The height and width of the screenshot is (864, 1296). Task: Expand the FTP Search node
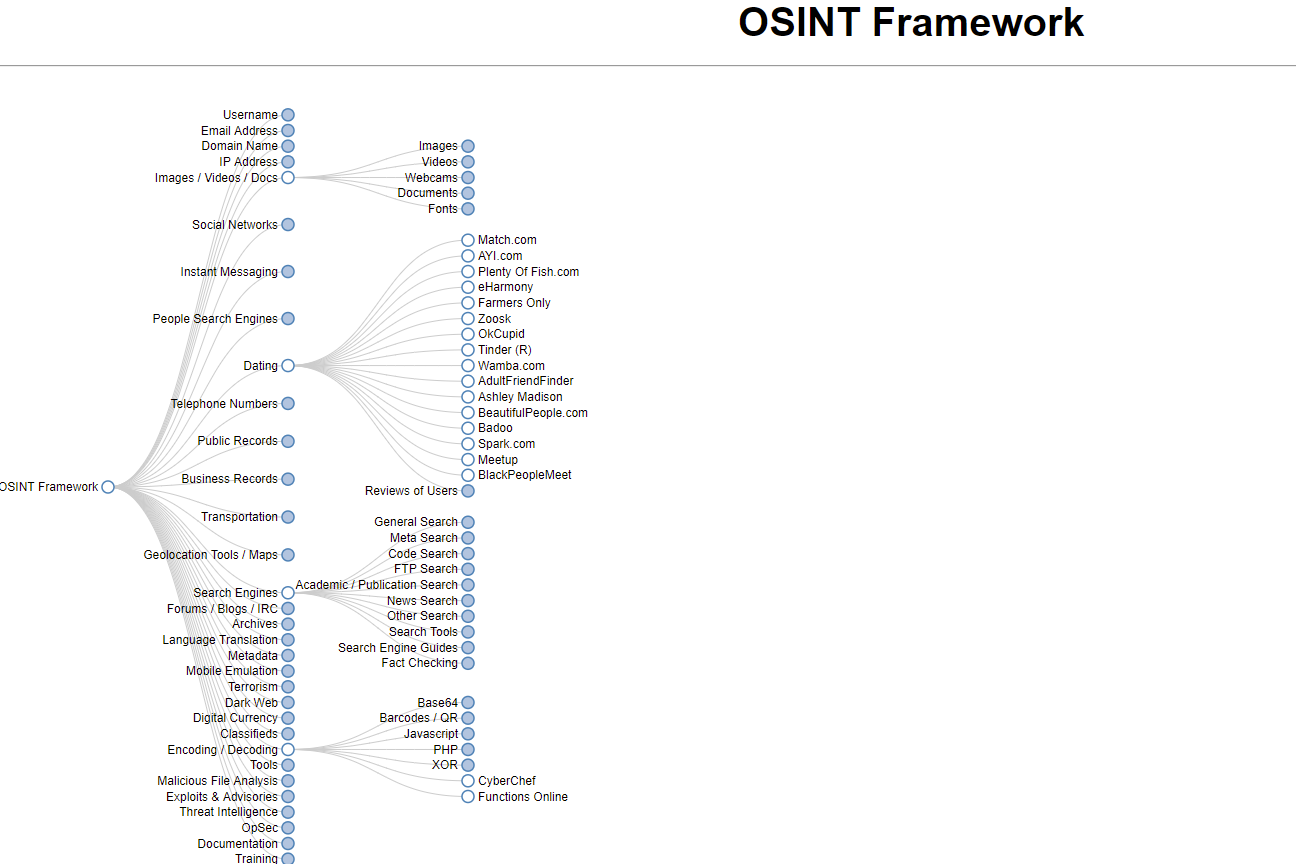coord(468,569)
